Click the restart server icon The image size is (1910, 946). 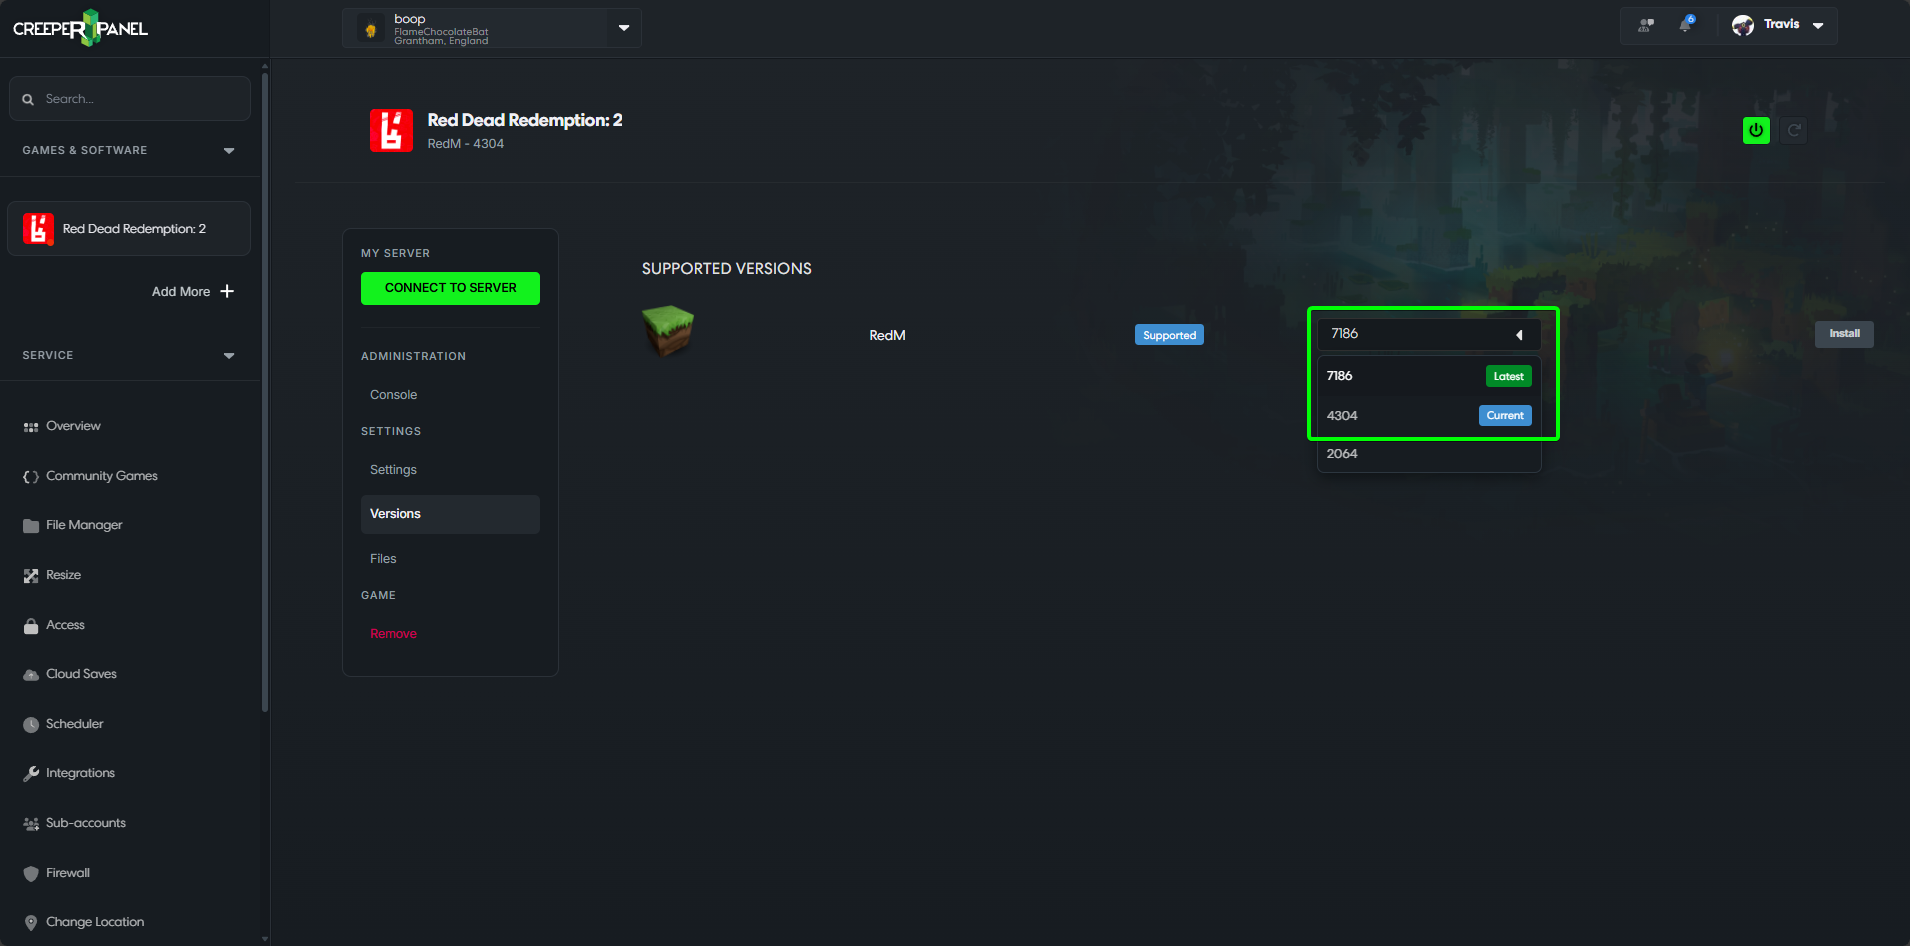pyautogui.click(x=1794, y=130)
